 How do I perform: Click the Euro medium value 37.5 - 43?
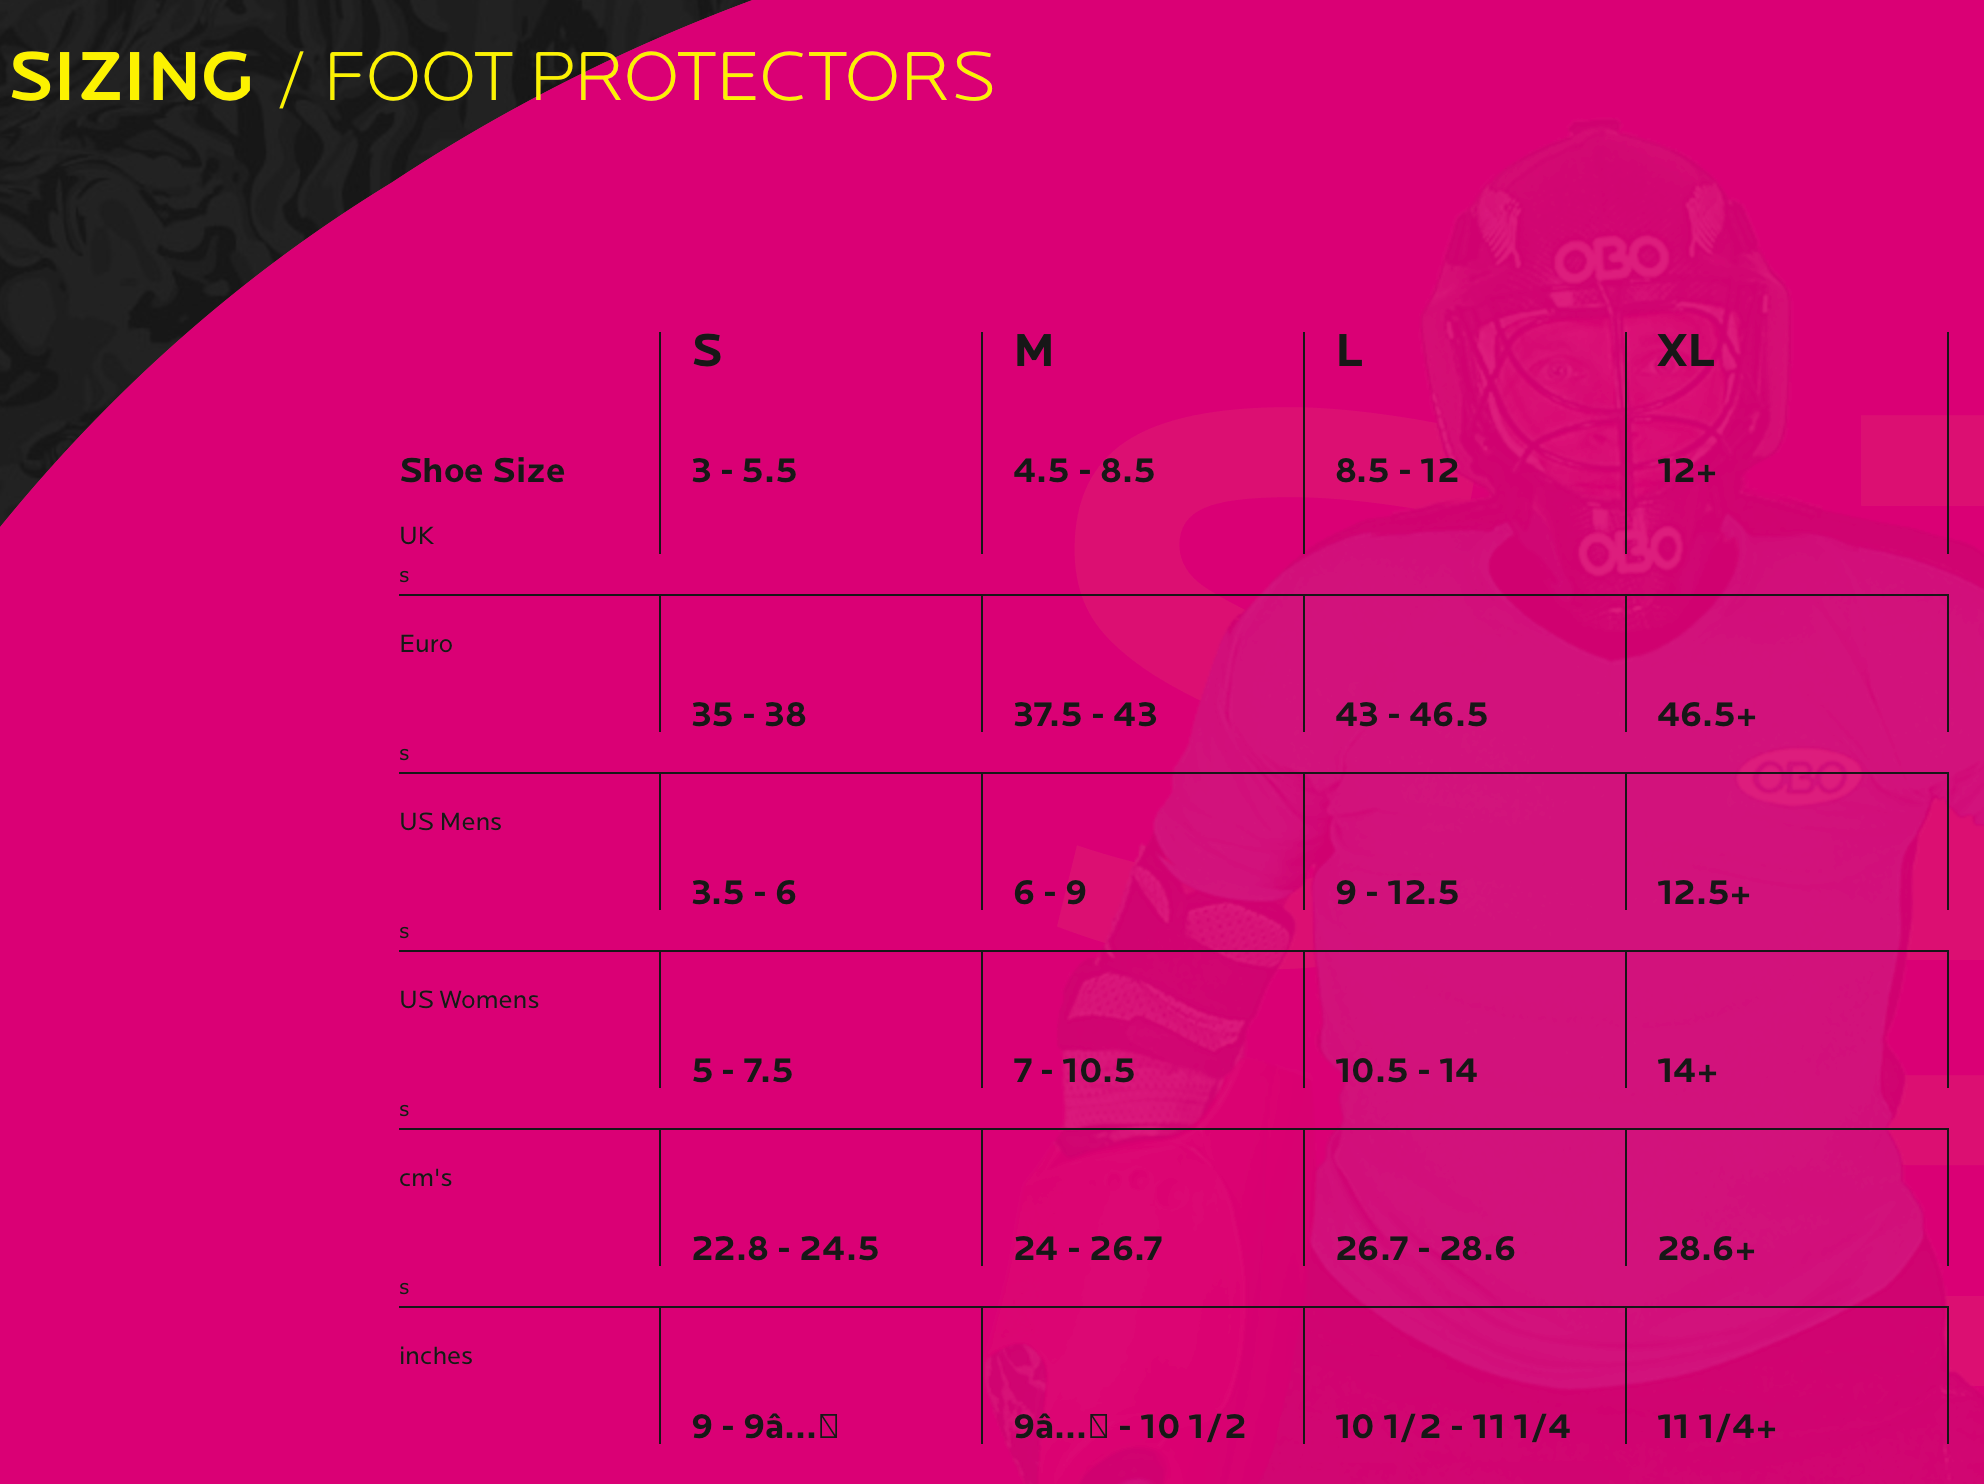tap(1085, 714)
